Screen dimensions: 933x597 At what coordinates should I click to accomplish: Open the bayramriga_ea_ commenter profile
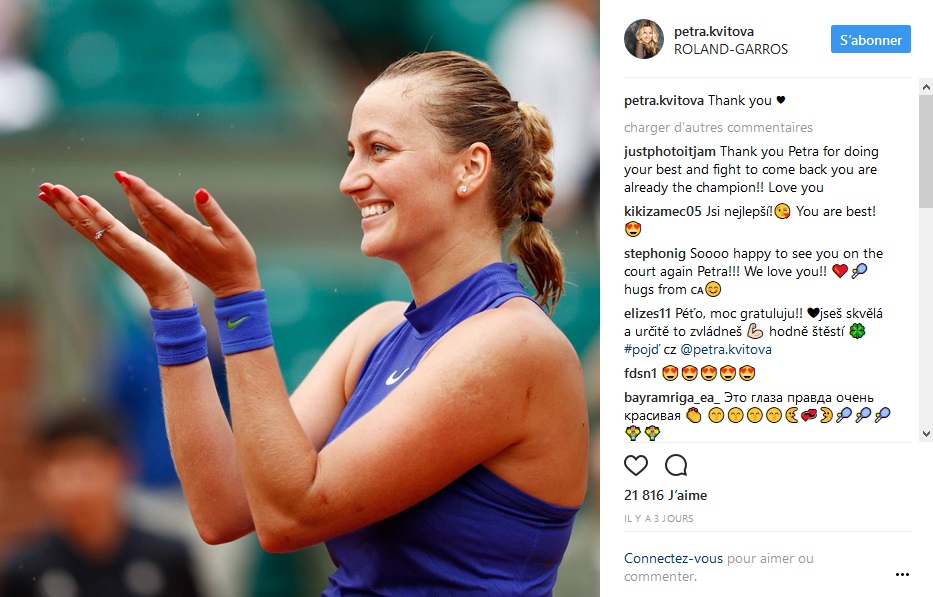tap(672, 398)
